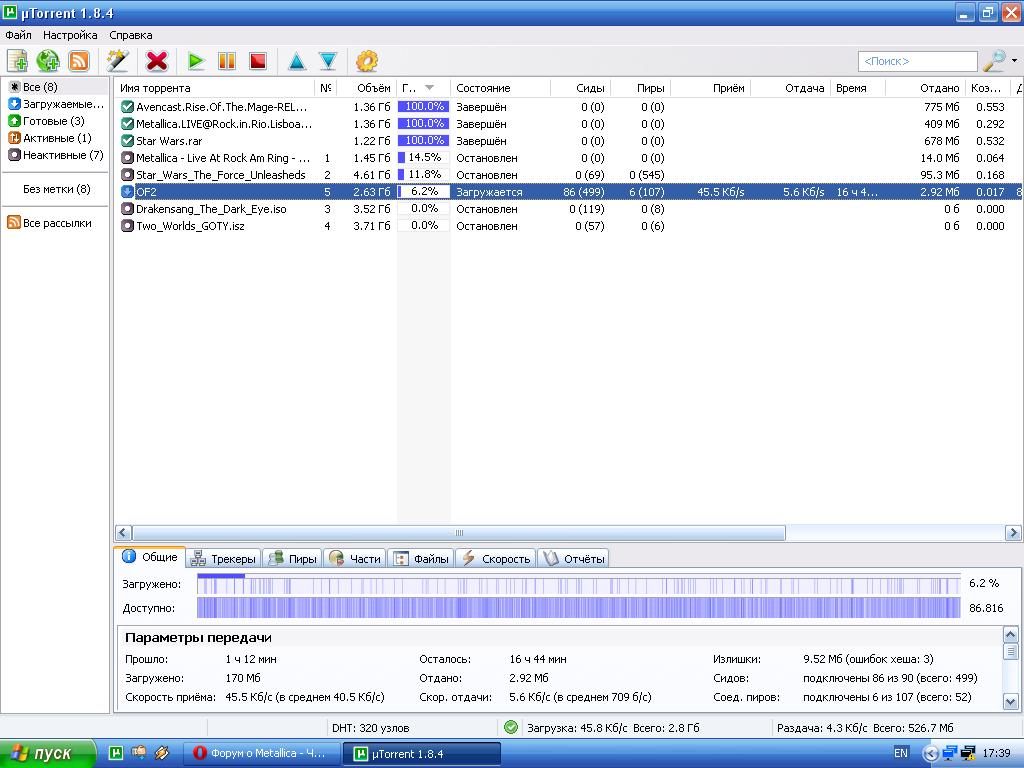This screenshot has width=1024, height=768.
Task: Open the RSS feed toolbar icon
Action: click(x=79, y=61)
